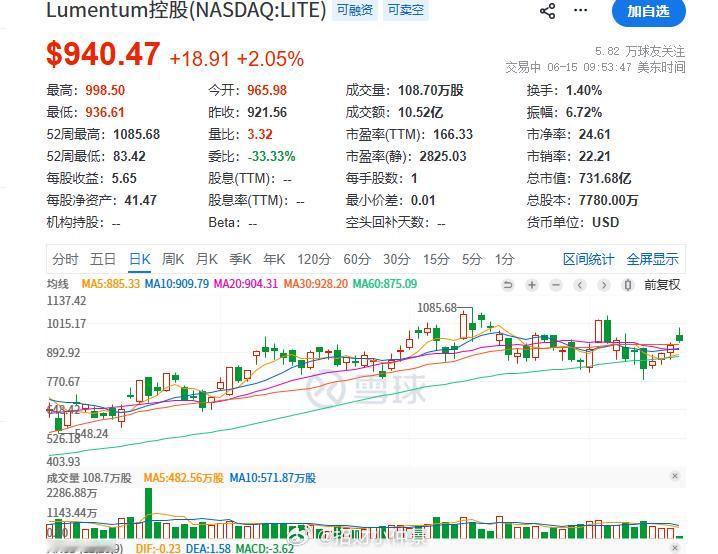718x554 pixels.
Task: Switch chart to 分时 view
Action: click(x=65, y=260)
